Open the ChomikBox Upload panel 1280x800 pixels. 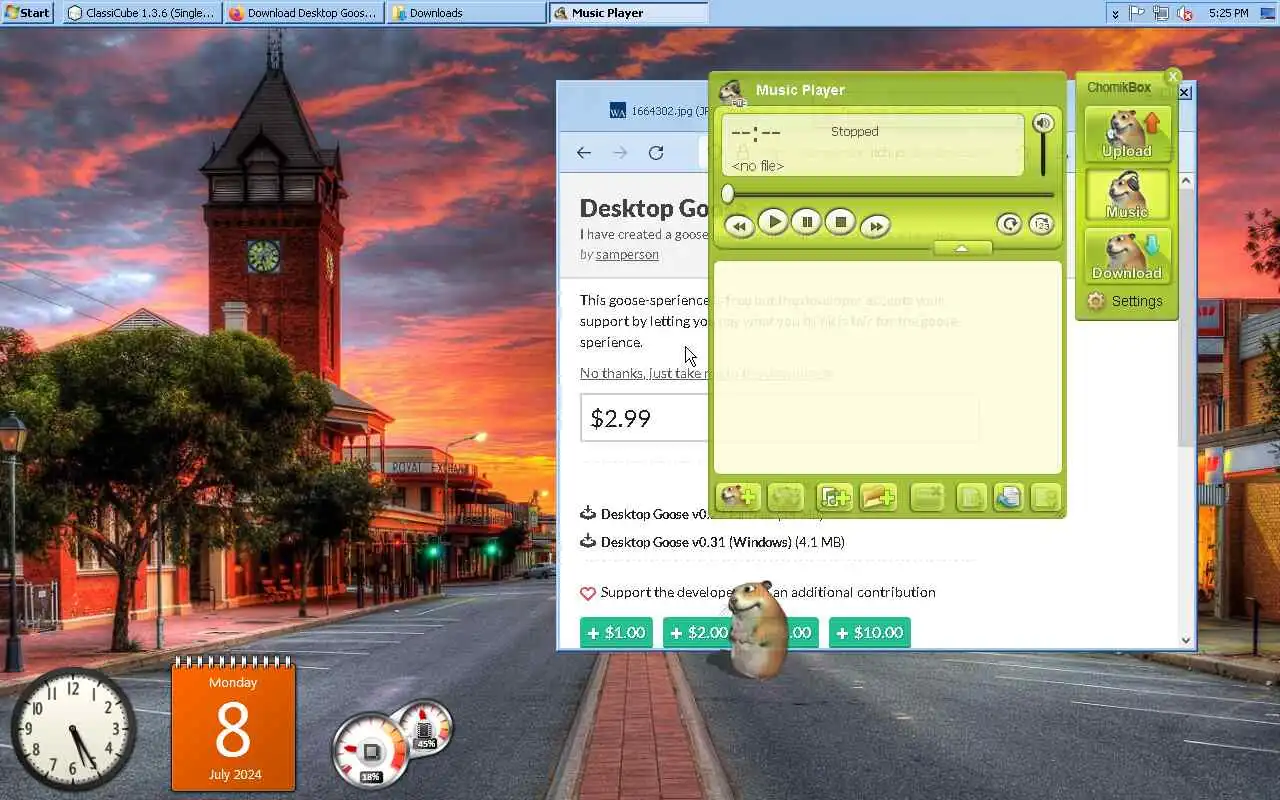[1127, 134]
